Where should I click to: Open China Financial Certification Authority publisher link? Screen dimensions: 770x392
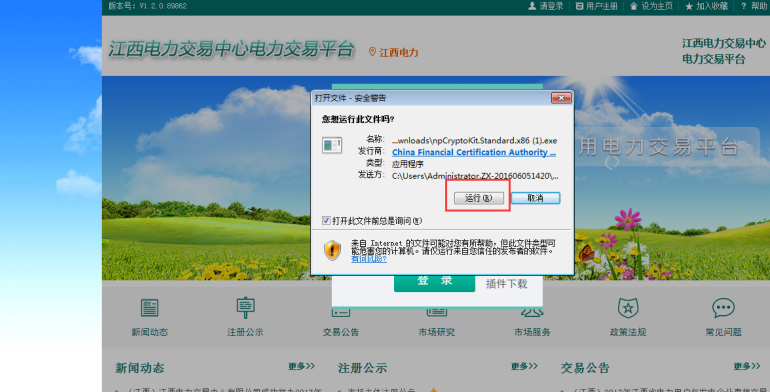[x=474, y=152]
